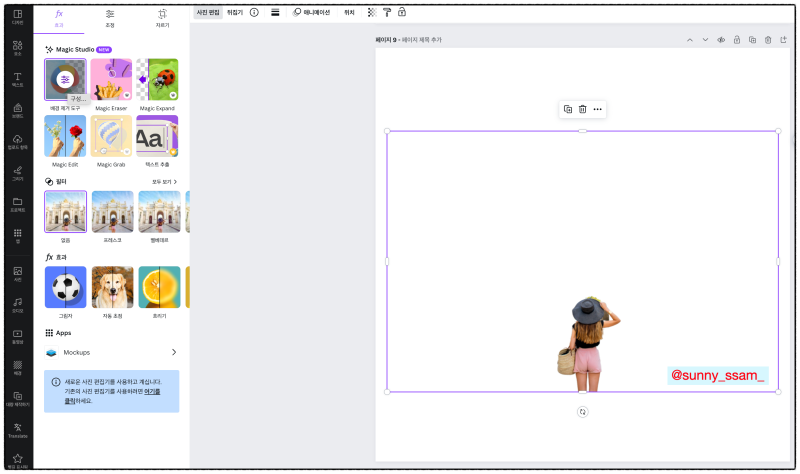Open the Elements (요소) sidebar panel
The height and width of the screenshot is (474, 800).
(17, 47)
